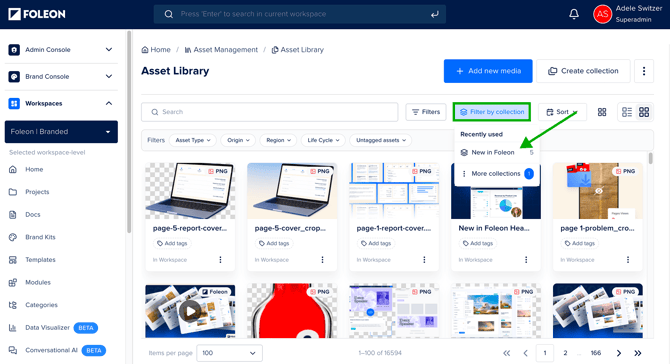Click the sidebar vertical scrollbar

[129, 132]
